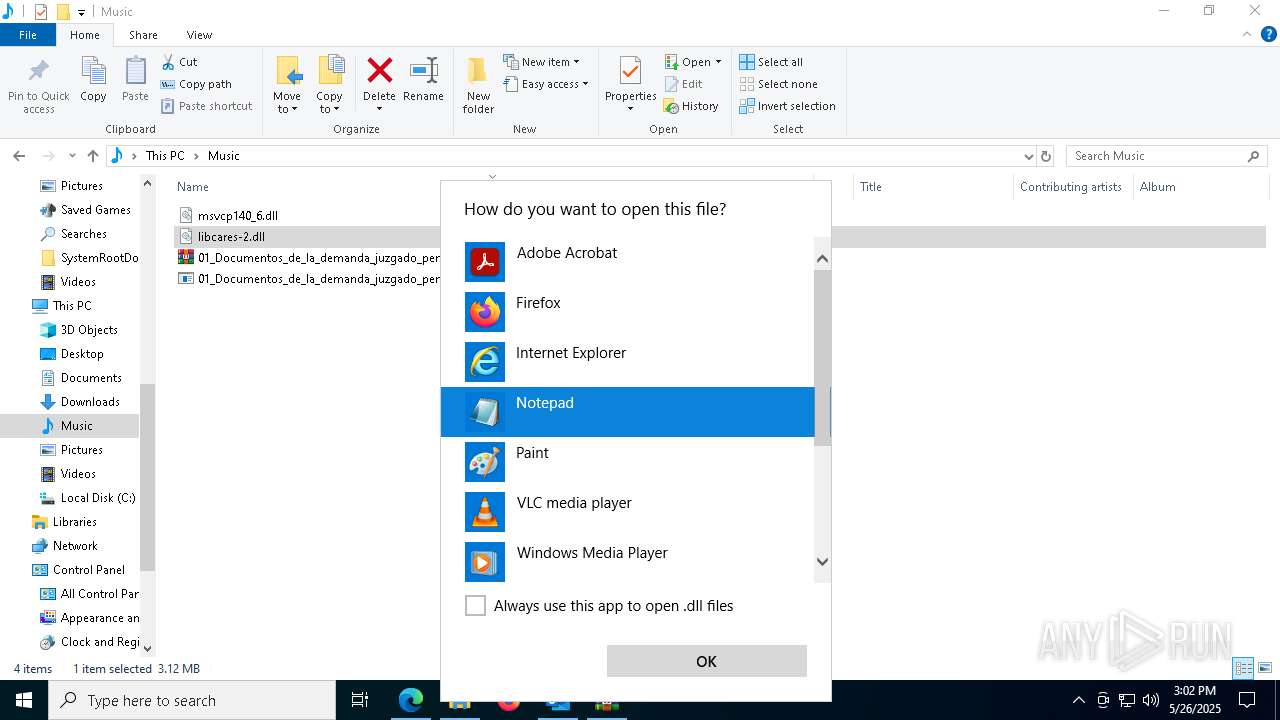The width and height of the screenshot is (1280, 720).
Task: Refresh the Music folder view
Action: point(1046,156)
